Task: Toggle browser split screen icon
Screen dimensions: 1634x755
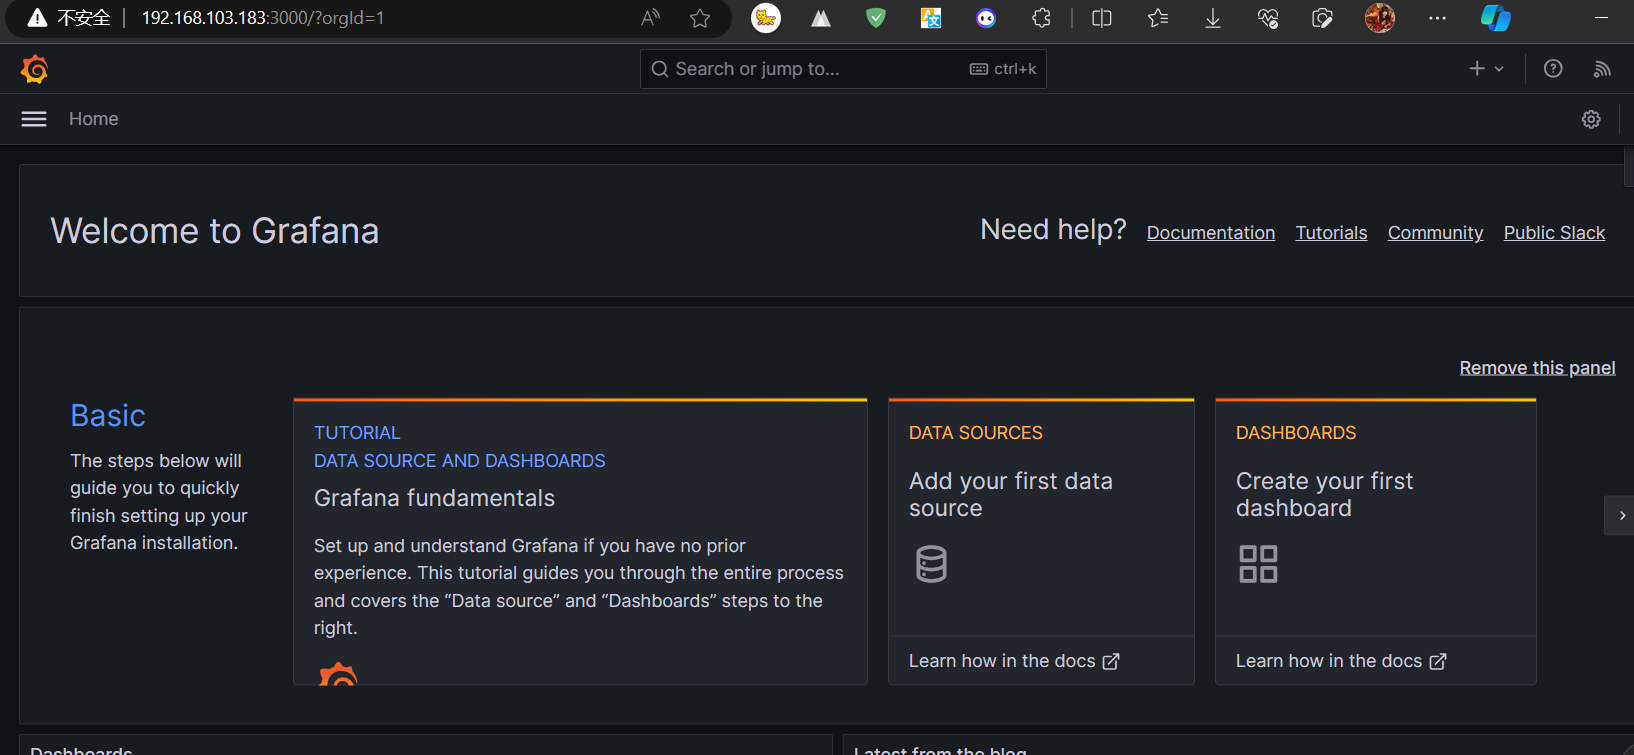Action: click(x=1102, y=18)
